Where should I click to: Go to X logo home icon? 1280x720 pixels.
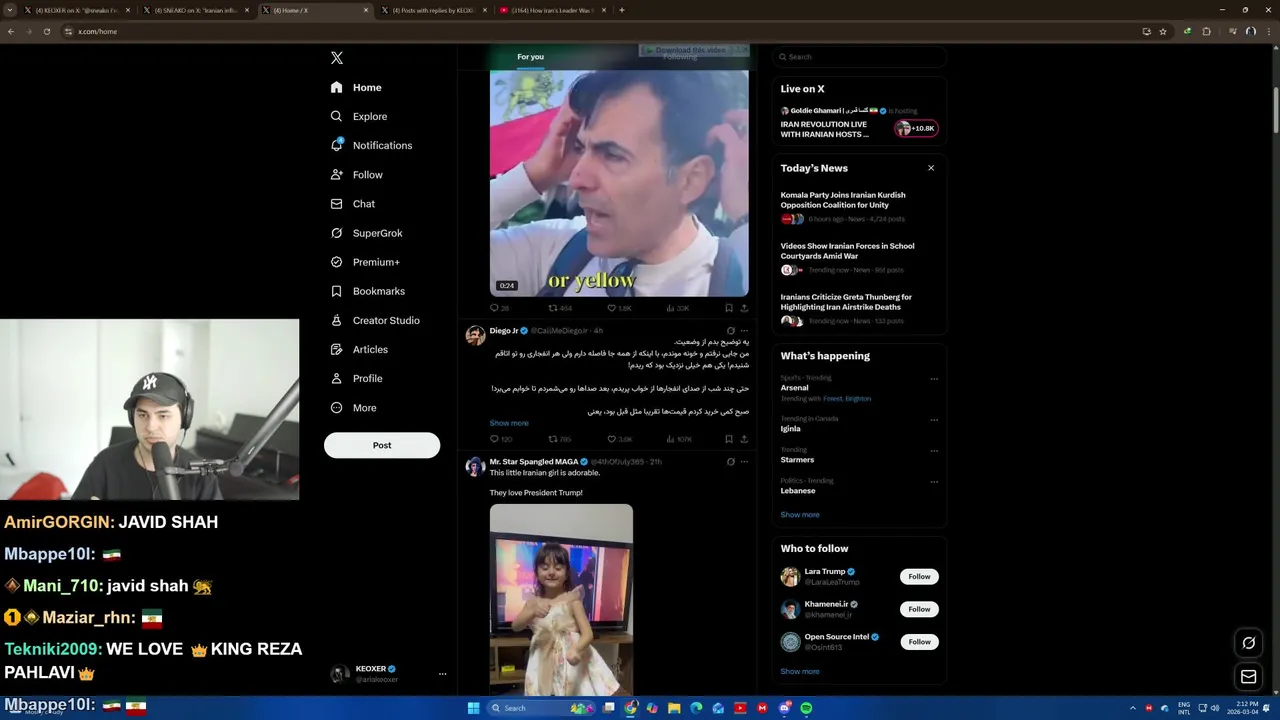337,58
